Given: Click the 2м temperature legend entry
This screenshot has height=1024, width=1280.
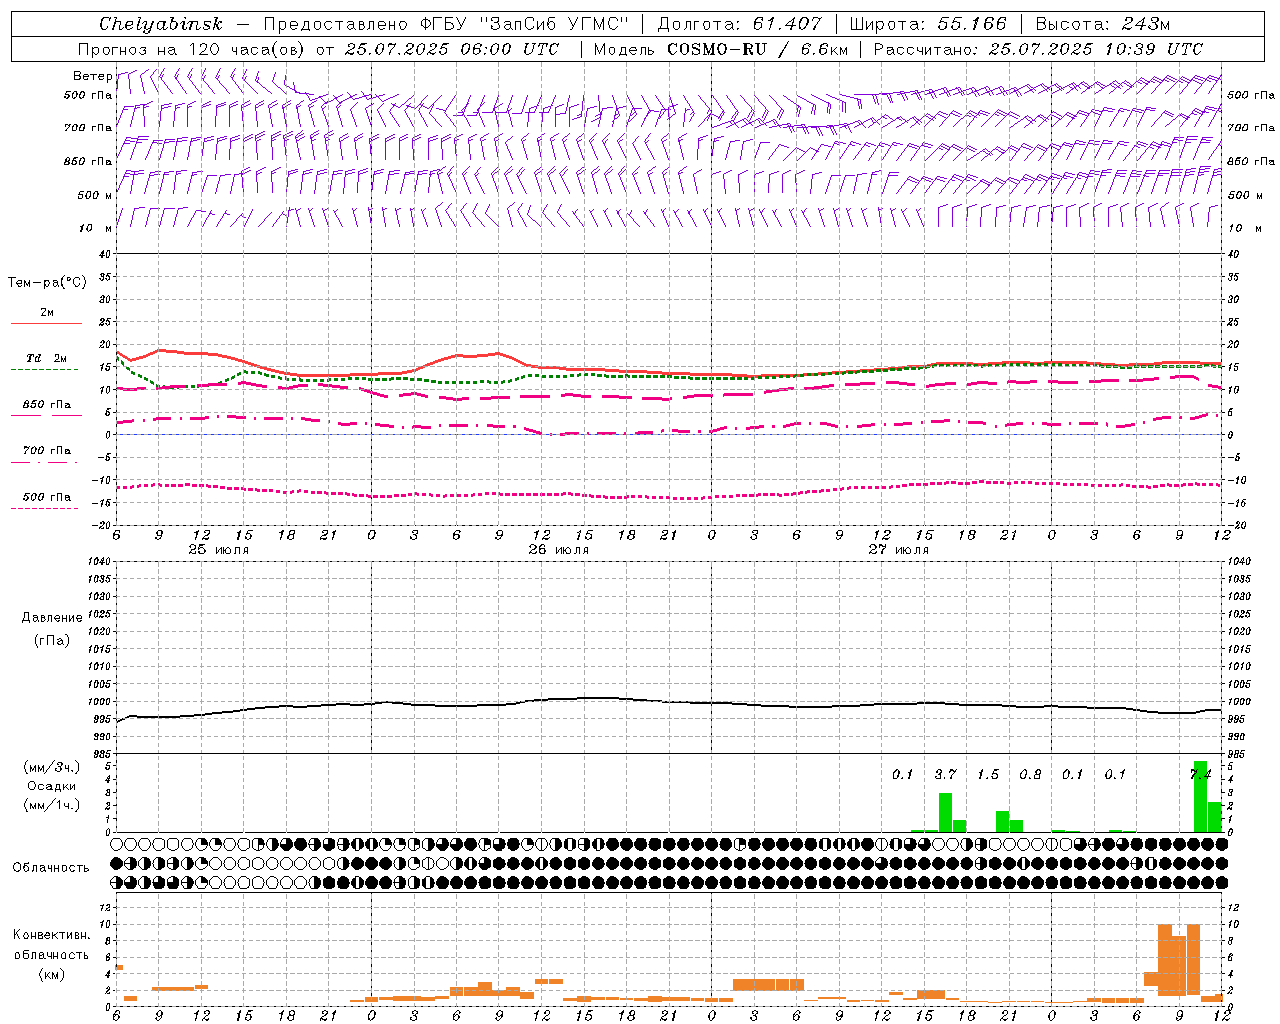Looking at the screenshot, I should tap(47, 313).
